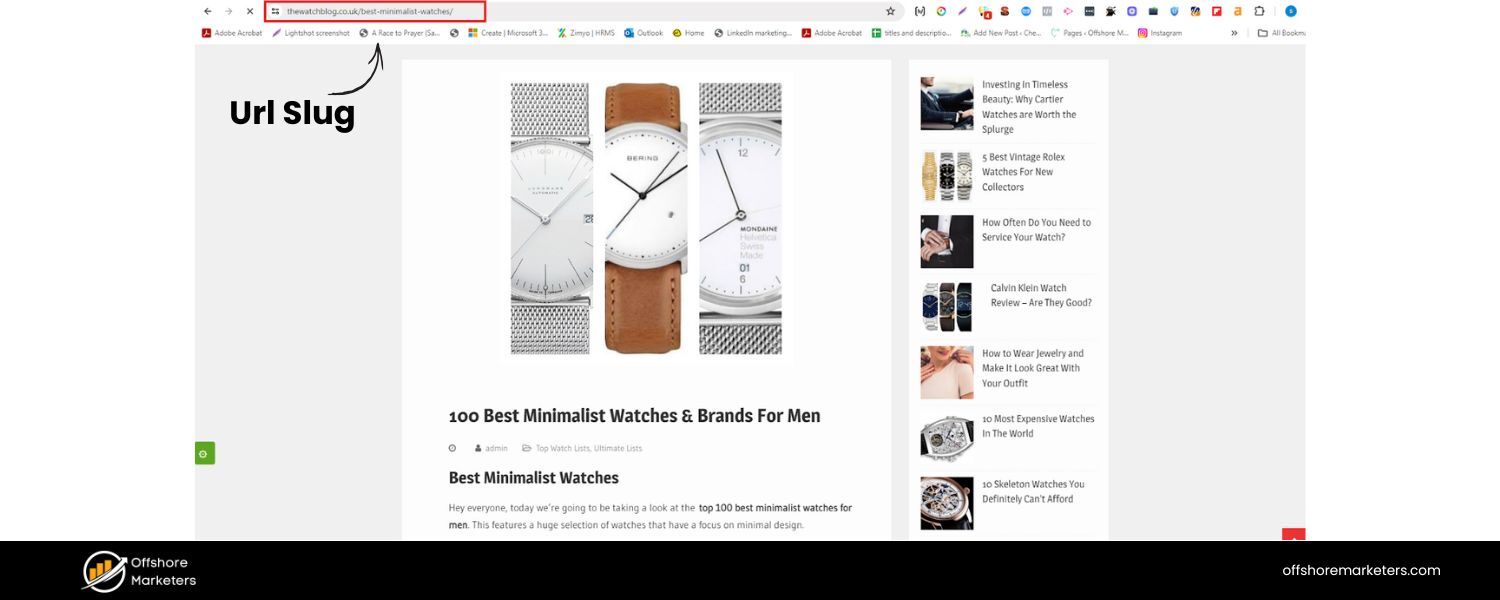The width and height of the screenshot is (1500, 600).
Task: Open the Lightshot screenshot bookmark
Action: point(311,33)
